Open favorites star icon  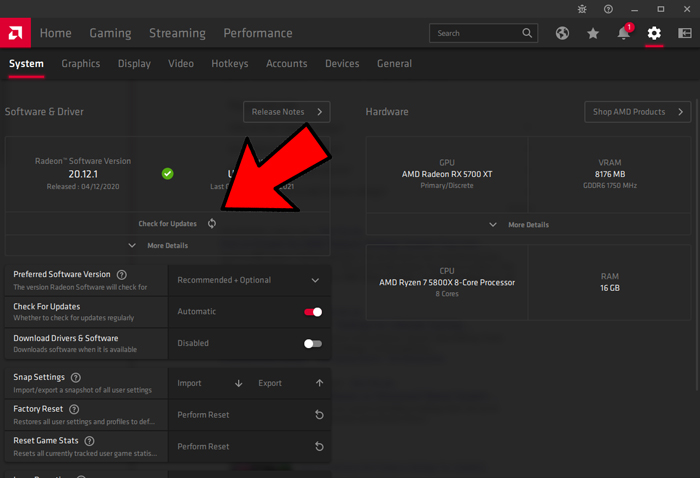coord(593,33)
